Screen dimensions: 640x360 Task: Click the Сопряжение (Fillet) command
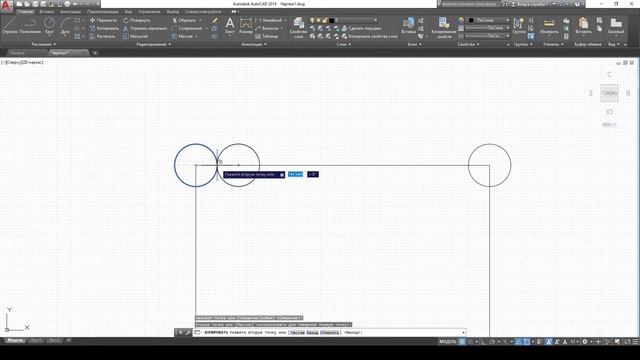point(187,28)
